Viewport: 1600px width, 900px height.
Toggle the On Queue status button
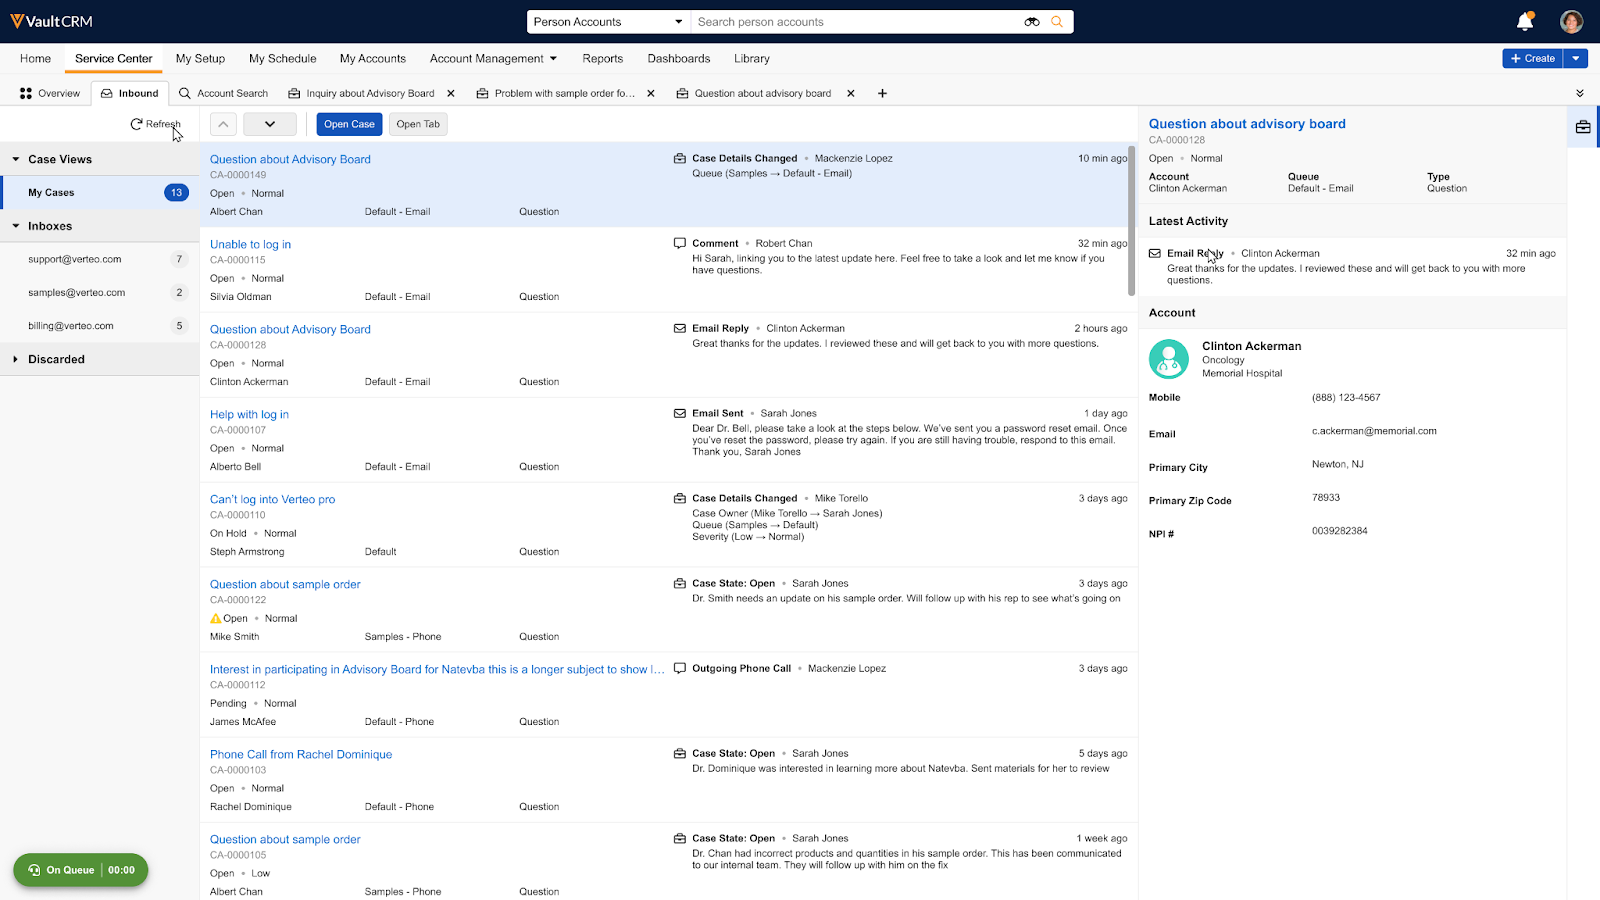81,870
